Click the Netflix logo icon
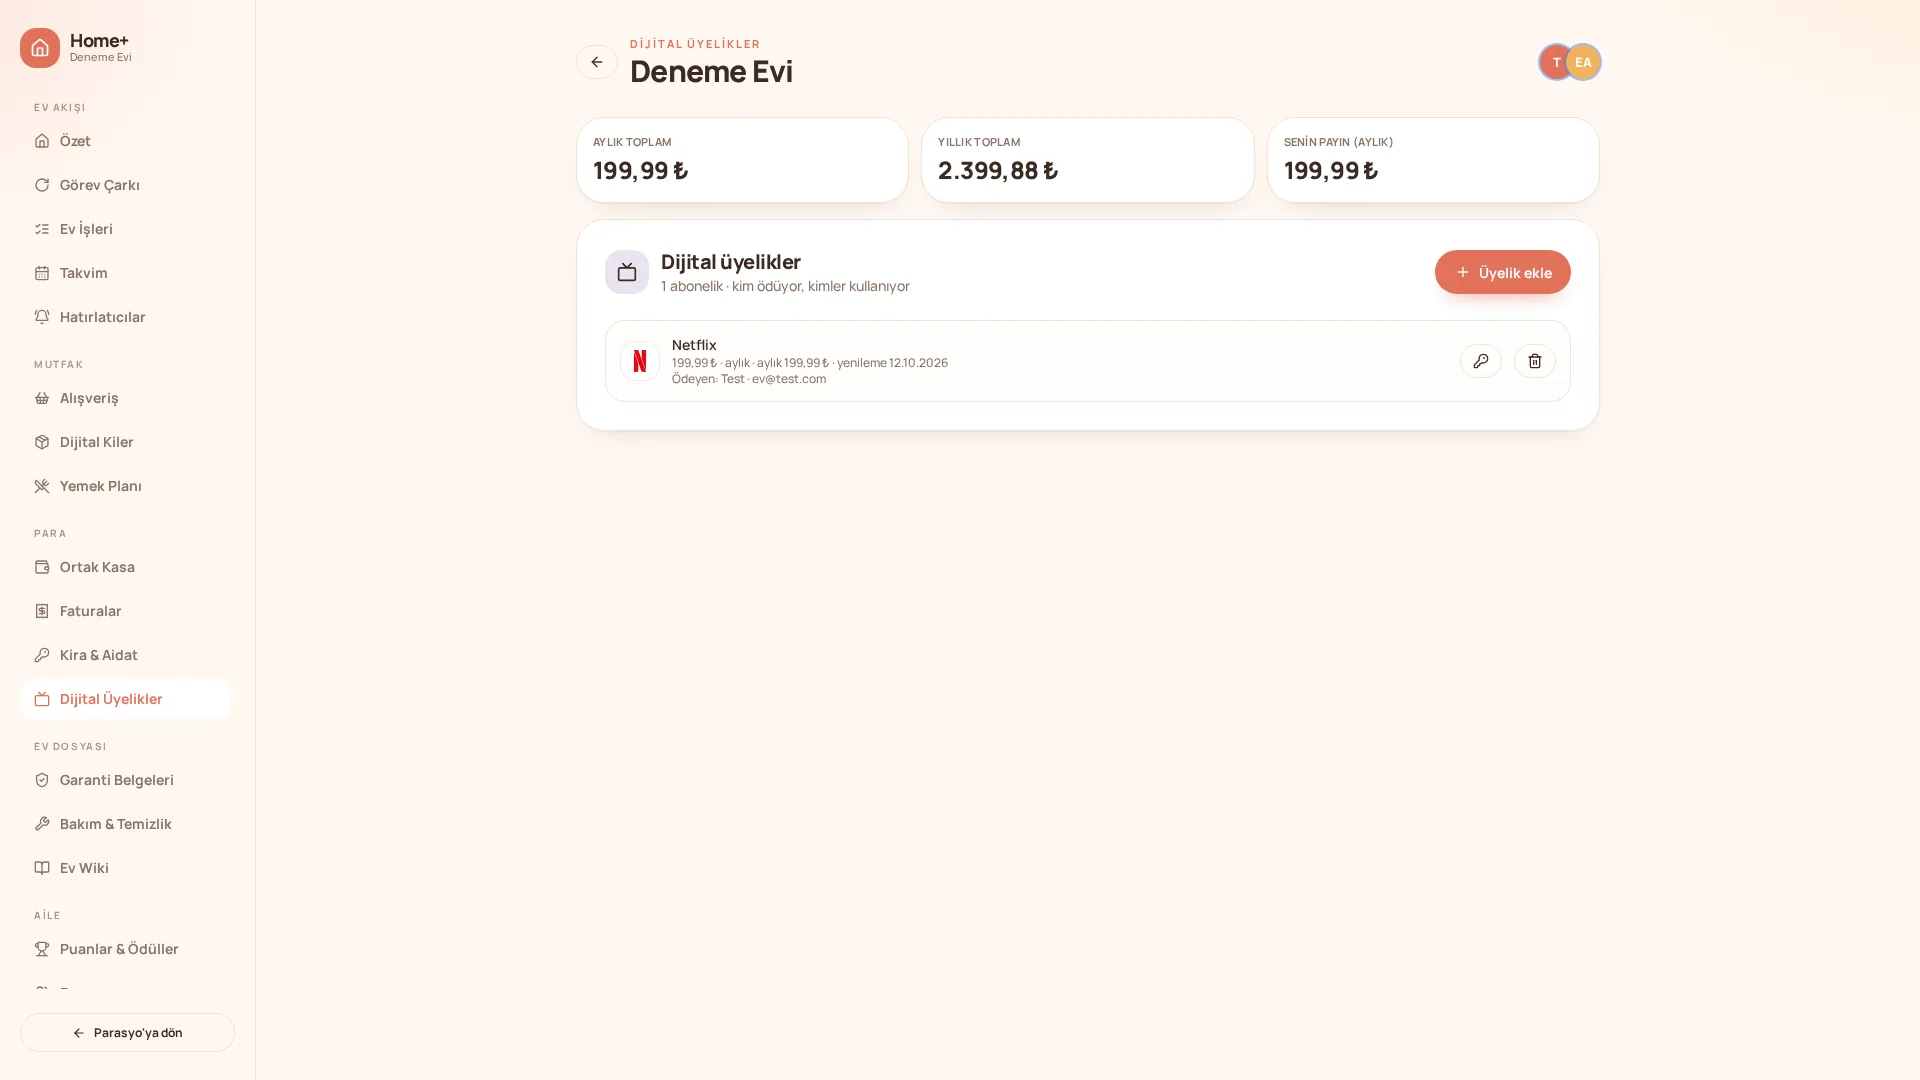Image resolution: width=1920 pixels, height=1080 pixels. click(640, 361)
